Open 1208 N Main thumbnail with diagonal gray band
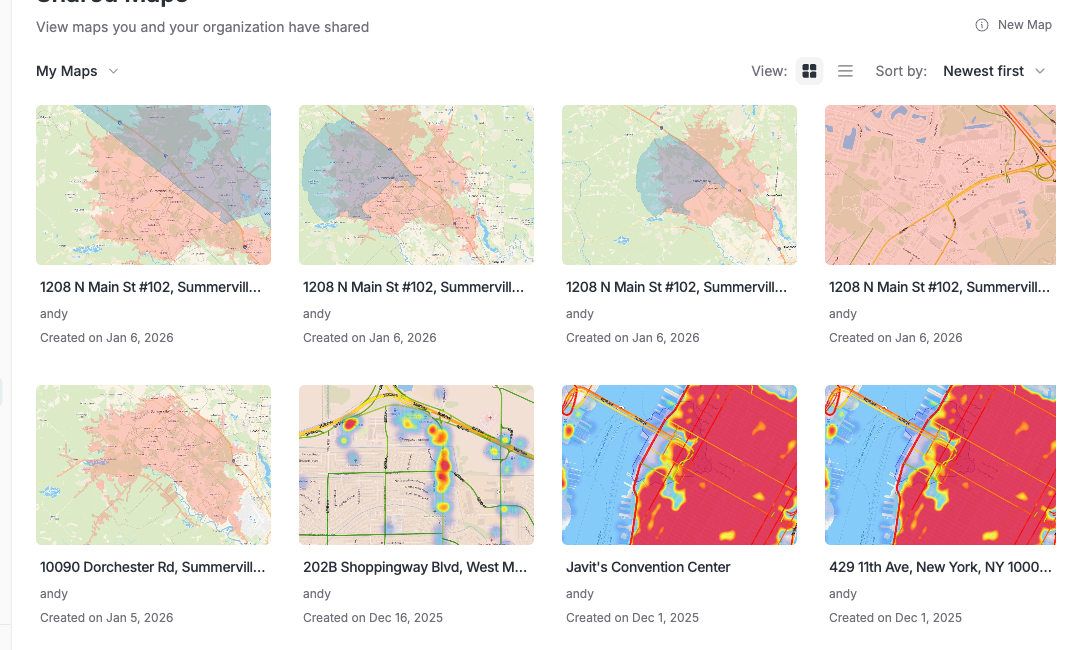The height and width of the screenshot is (650, 1080). click(x=153, y=185)
